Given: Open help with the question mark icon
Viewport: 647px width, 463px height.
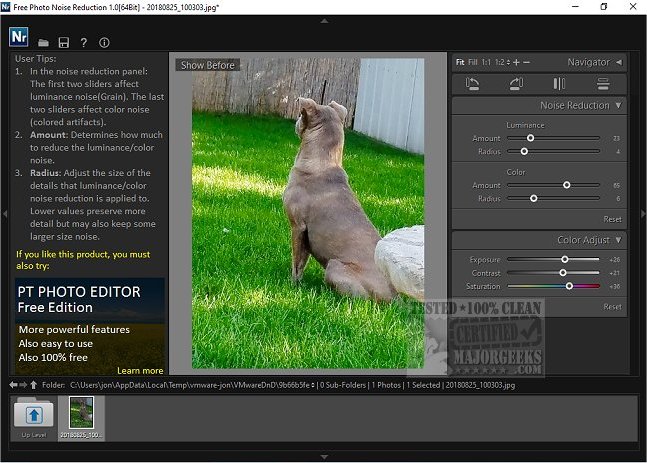Looking at the screenshot, I should coord(84,43).
